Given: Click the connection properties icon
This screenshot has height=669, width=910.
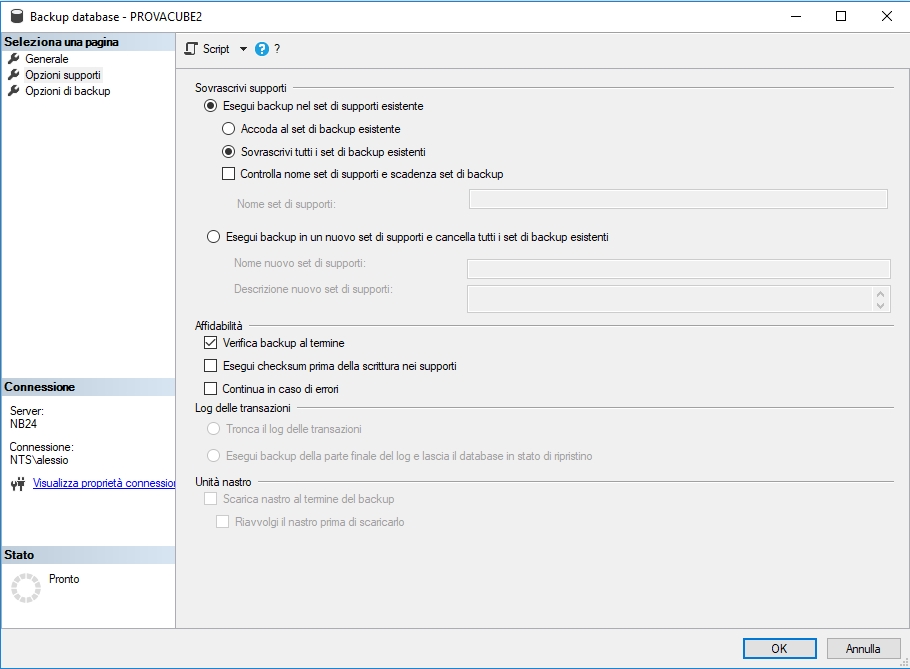Looking at the screenshot, I should pyautogui.click(x=18, y=484).
